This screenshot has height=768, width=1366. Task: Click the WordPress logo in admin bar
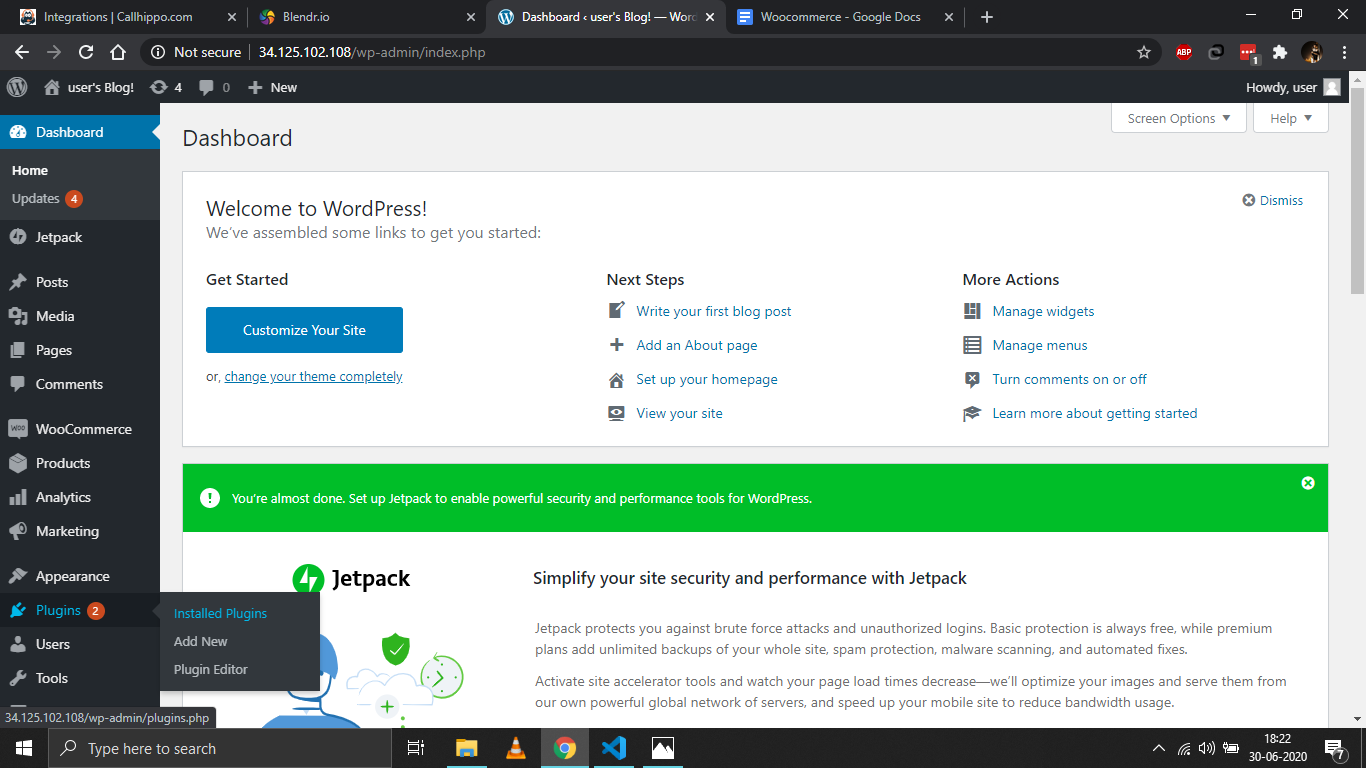click(17, 87)
